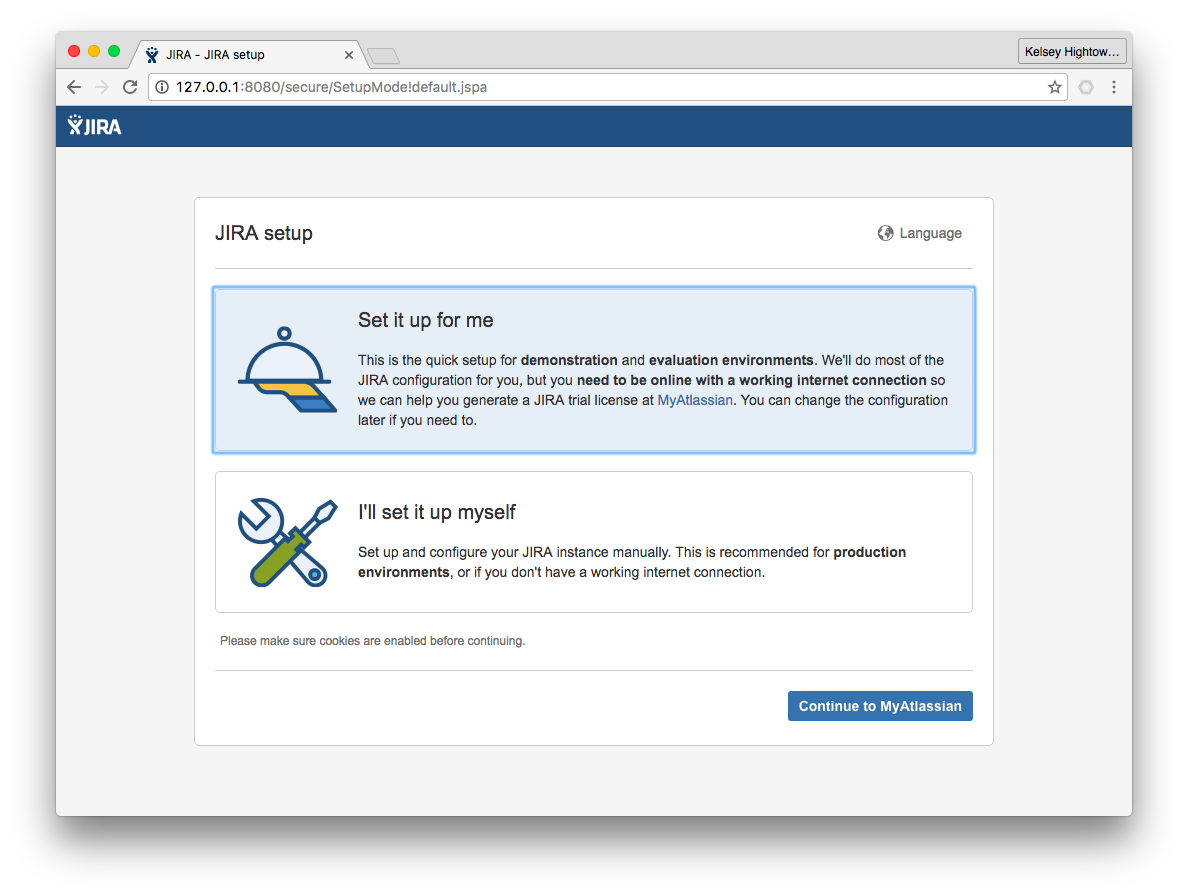The width and height of the screenshot is (1188, 896).
Task: Bookmark page with the star icon
Action: (1054, 87)
